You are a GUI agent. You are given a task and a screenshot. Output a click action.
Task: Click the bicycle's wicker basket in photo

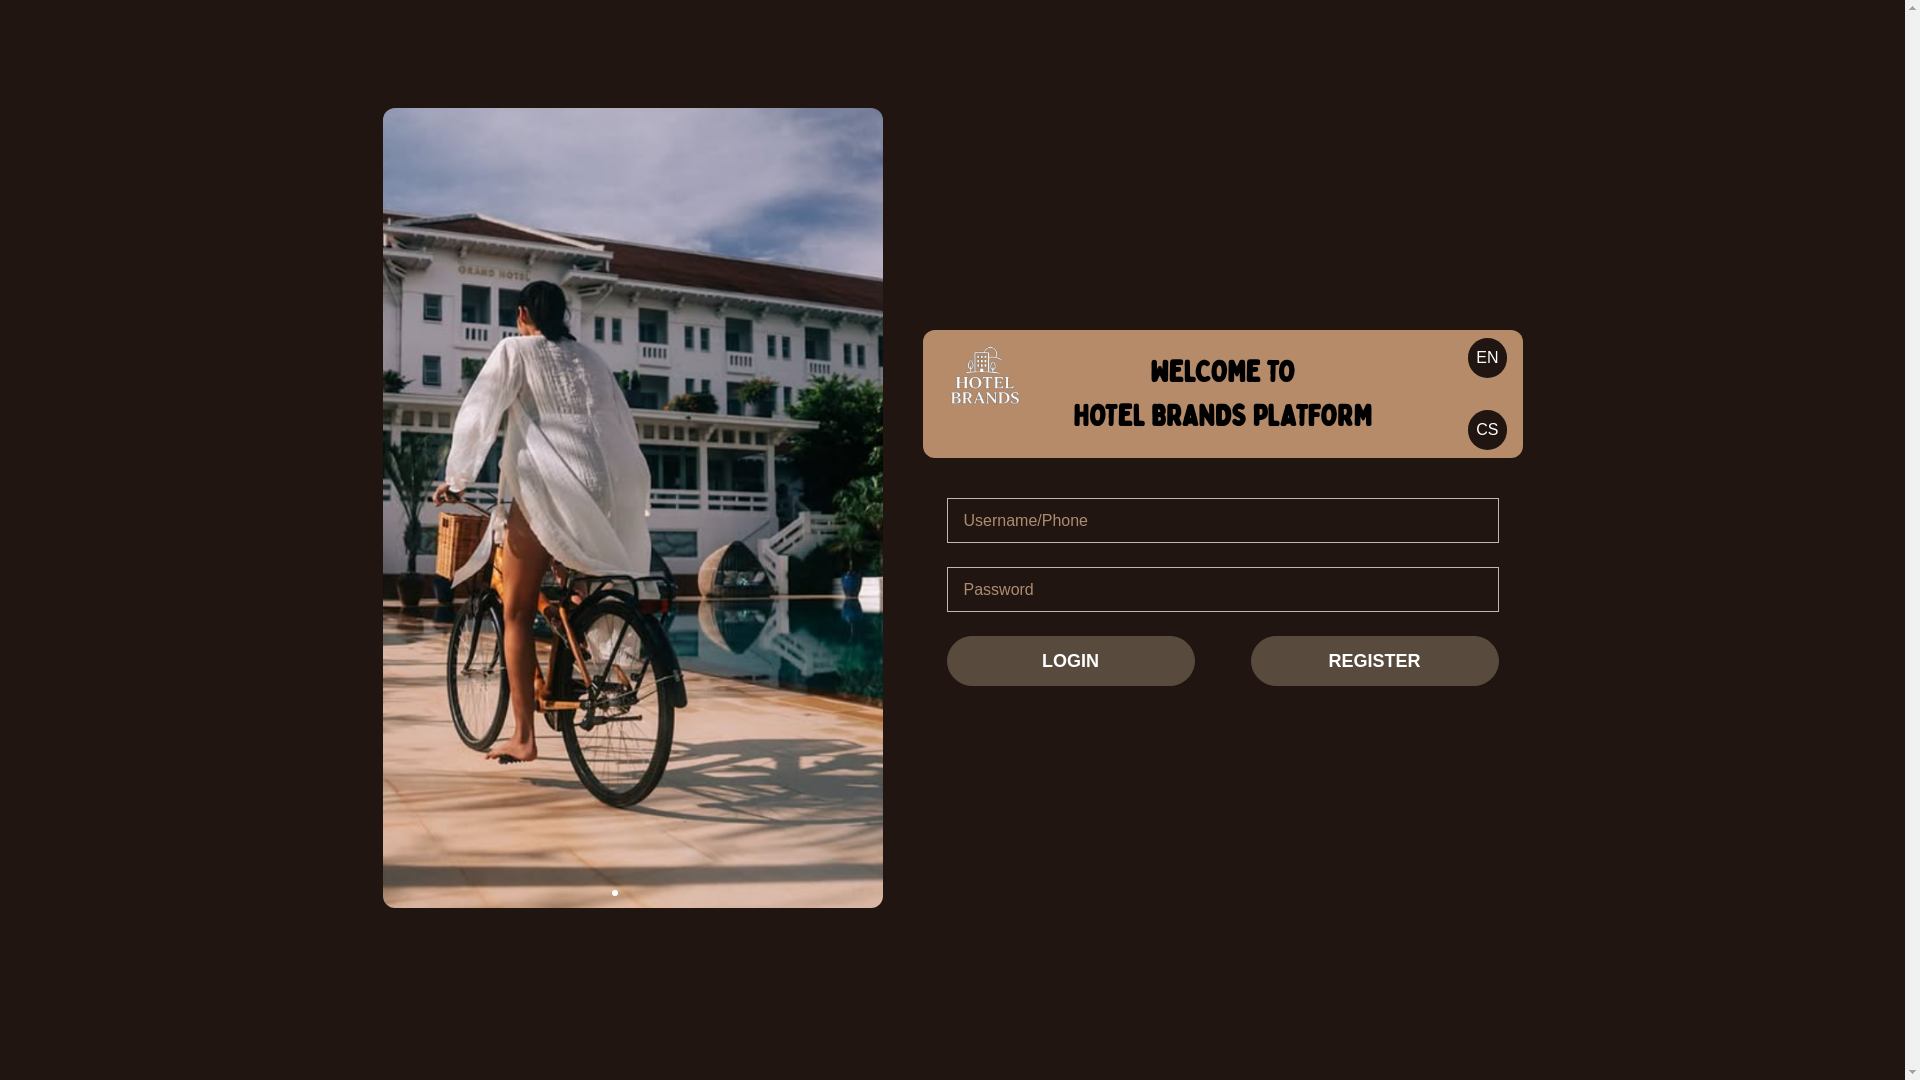pyautogui.click(x=461, y=541)
